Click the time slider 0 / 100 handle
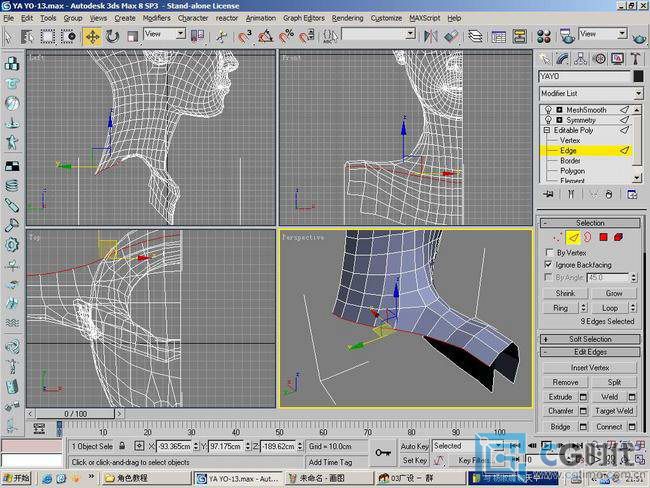 (x=75, y=414)
